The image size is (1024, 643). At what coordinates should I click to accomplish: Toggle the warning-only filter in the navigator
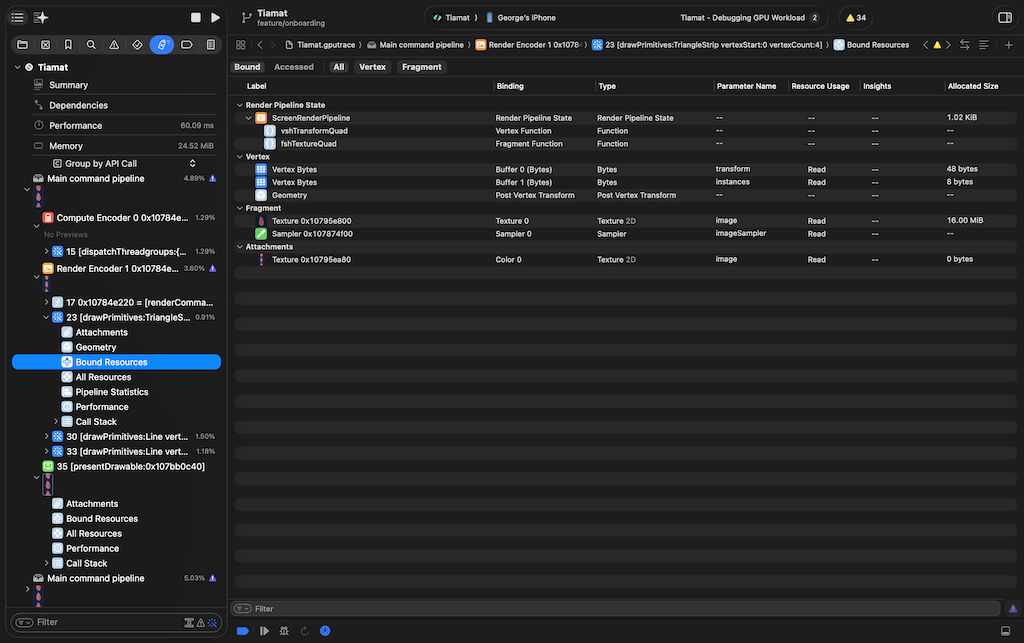coord(201,622)
